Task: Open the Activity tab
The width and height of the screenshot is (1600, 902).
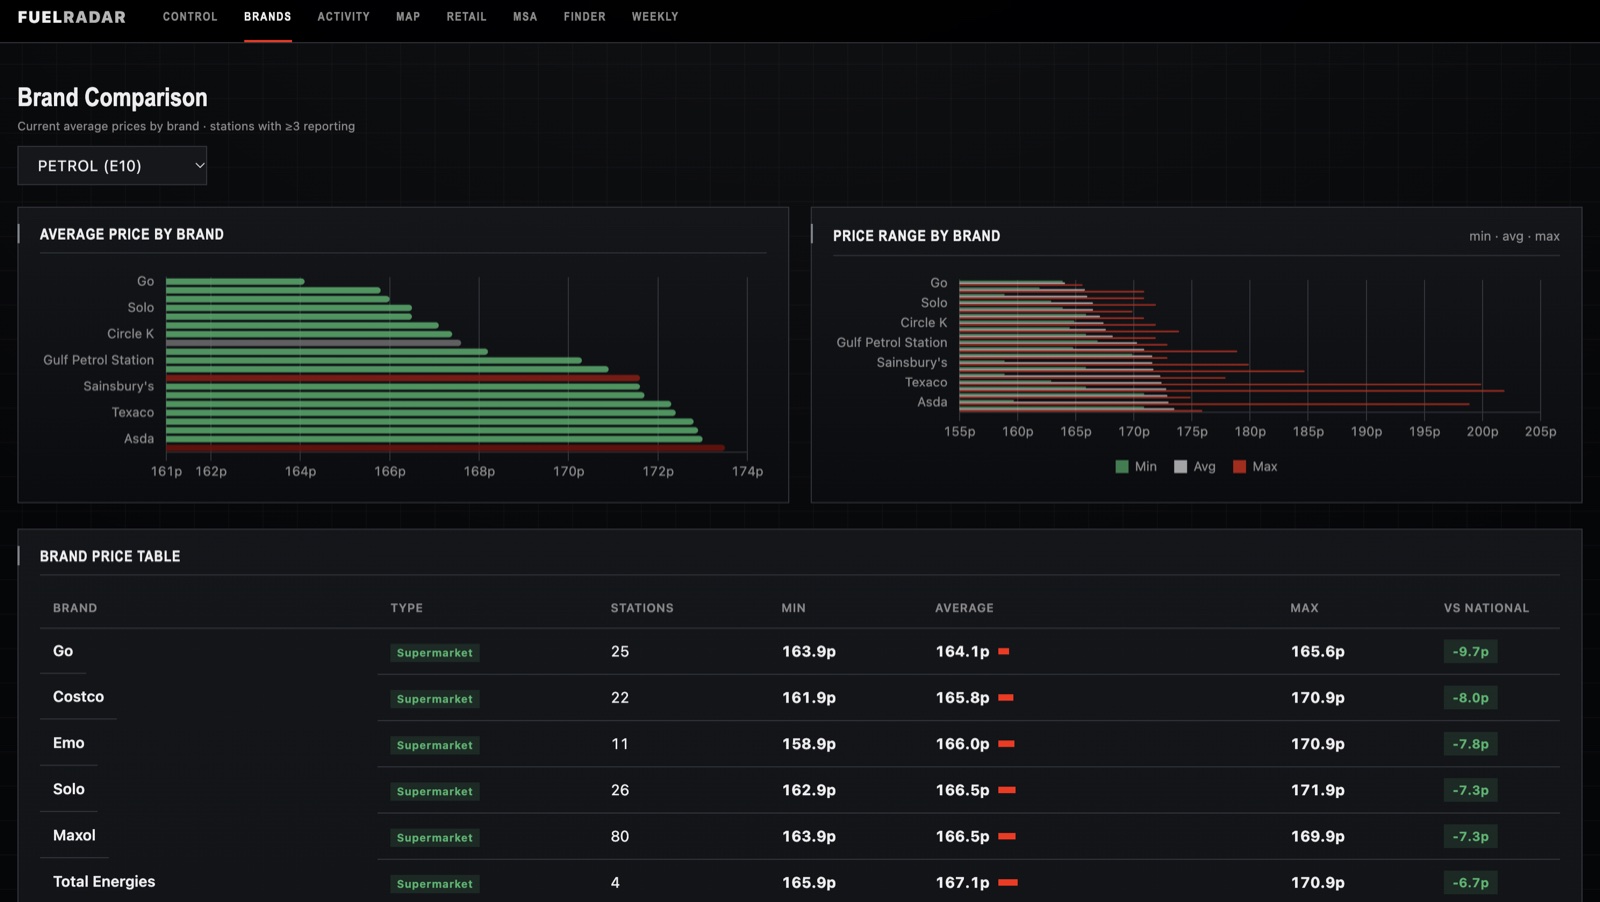Action: (x=344, y=17)
